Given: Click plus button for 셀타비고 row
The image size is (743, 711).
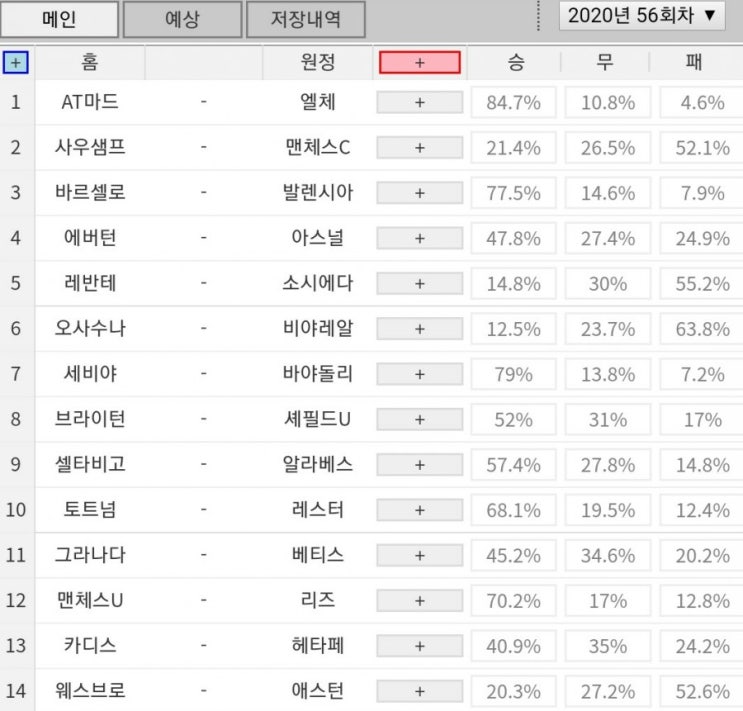Looking at the screenshot, I should point(420,465).
